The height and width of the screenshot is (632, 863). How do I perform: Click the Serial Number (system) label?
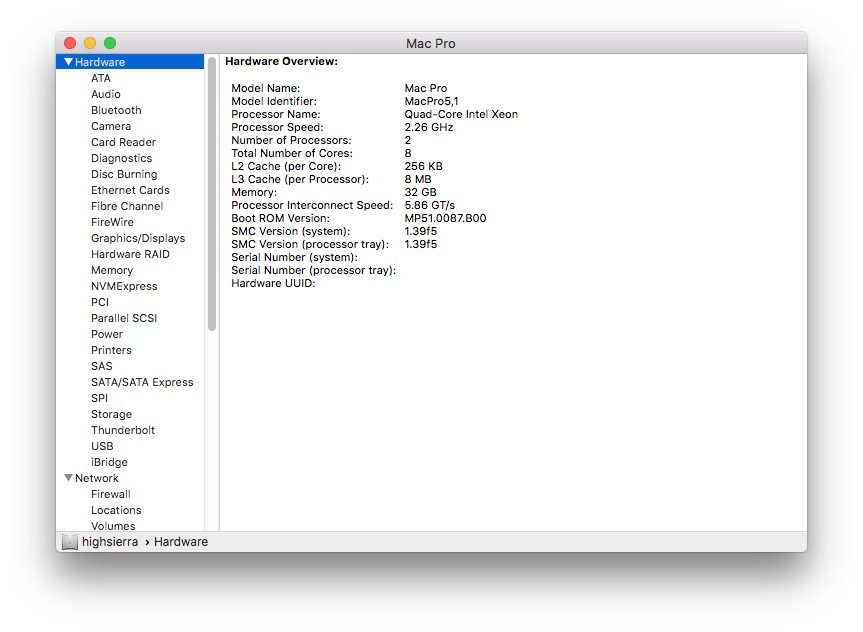coord(294,257)
